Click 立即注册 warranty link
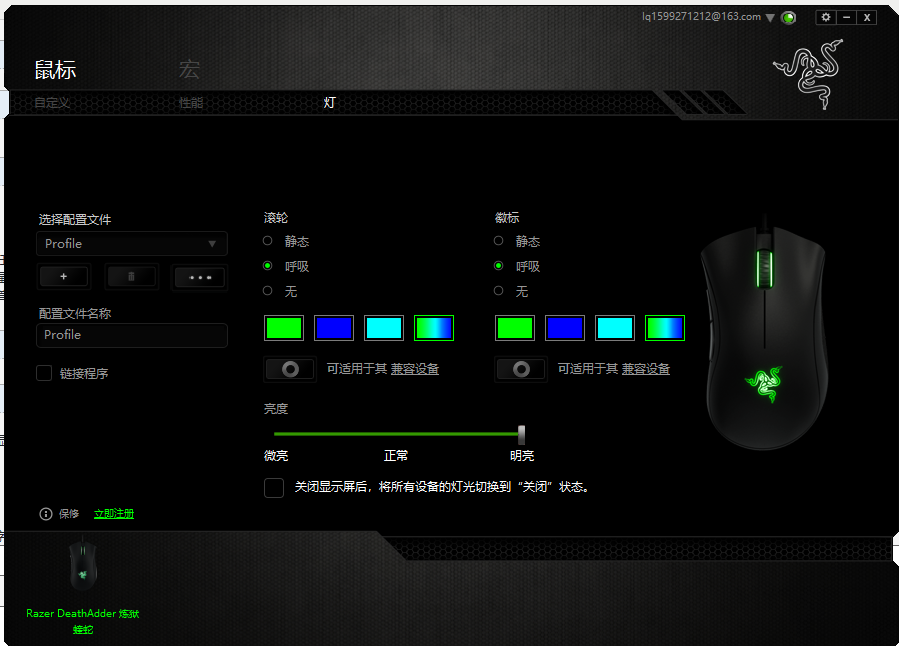Screen dimensions: 899x646 [x=114, y=514]
